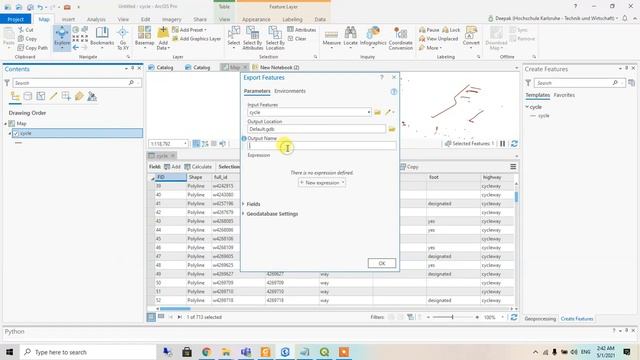Switch Contents to List By Labeling
The height and width of the screenshot is (360, 640).
tap(79, 96)
